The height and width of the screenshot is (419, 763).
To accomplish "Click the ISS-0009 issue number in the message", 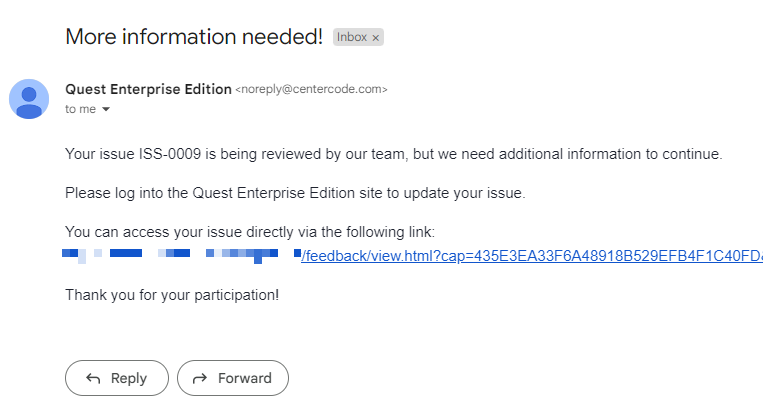I will click(x=170, y=154).
